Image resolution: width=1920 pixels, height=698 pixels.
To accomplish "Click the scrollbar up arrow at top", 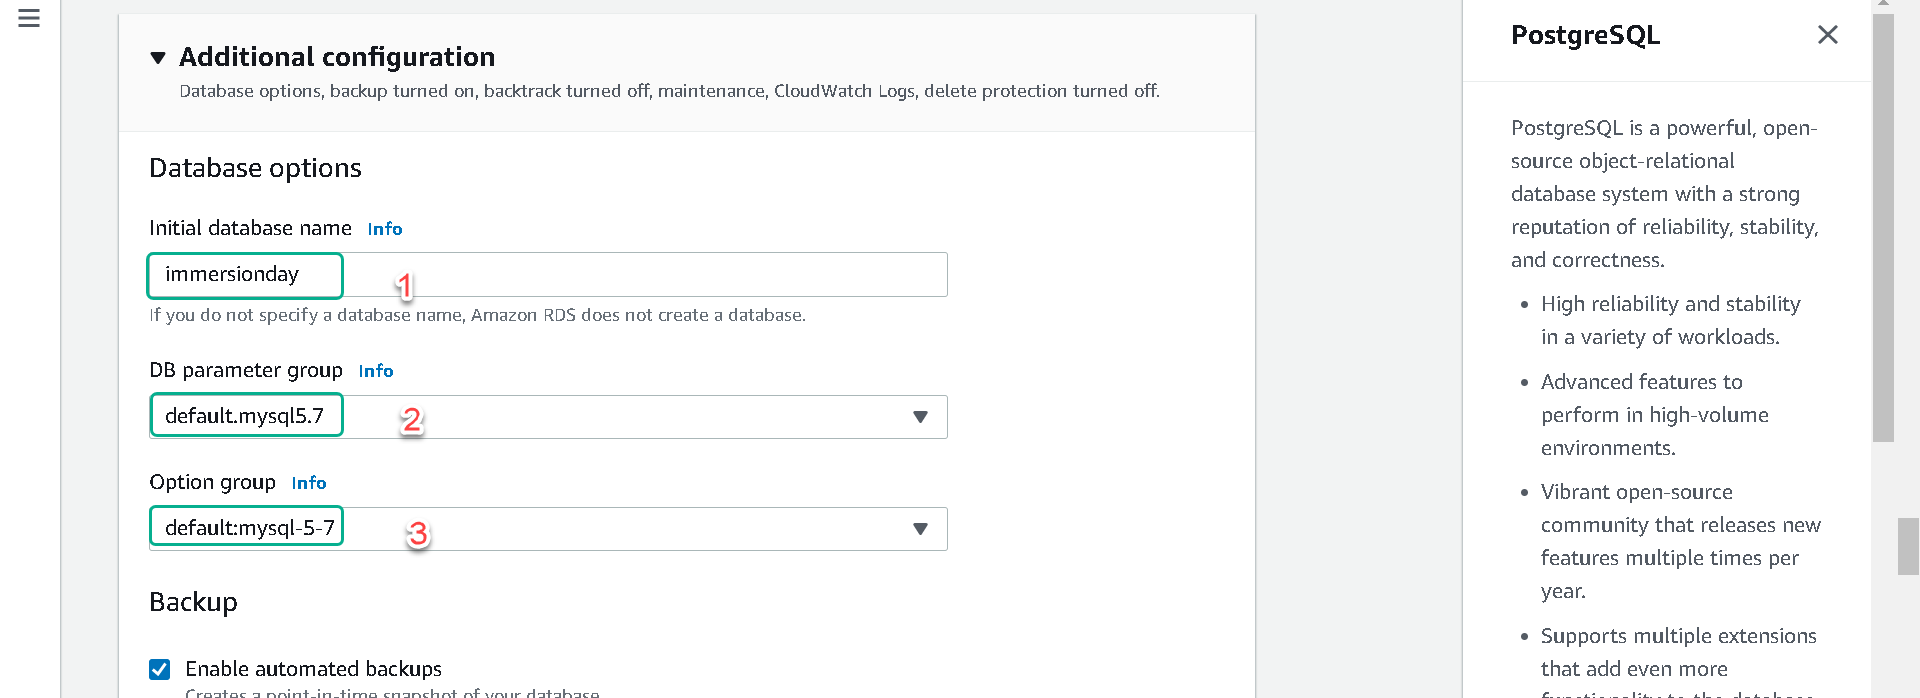I will 1883,5.
